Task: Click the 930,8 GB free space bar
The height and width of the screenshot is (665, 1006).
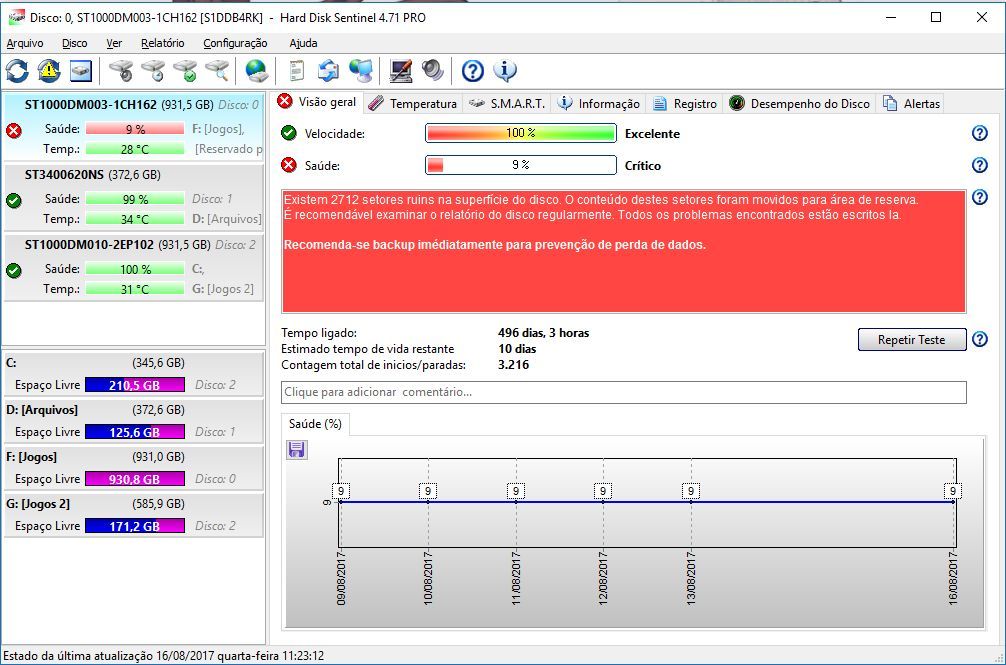Action: [135, 479]
